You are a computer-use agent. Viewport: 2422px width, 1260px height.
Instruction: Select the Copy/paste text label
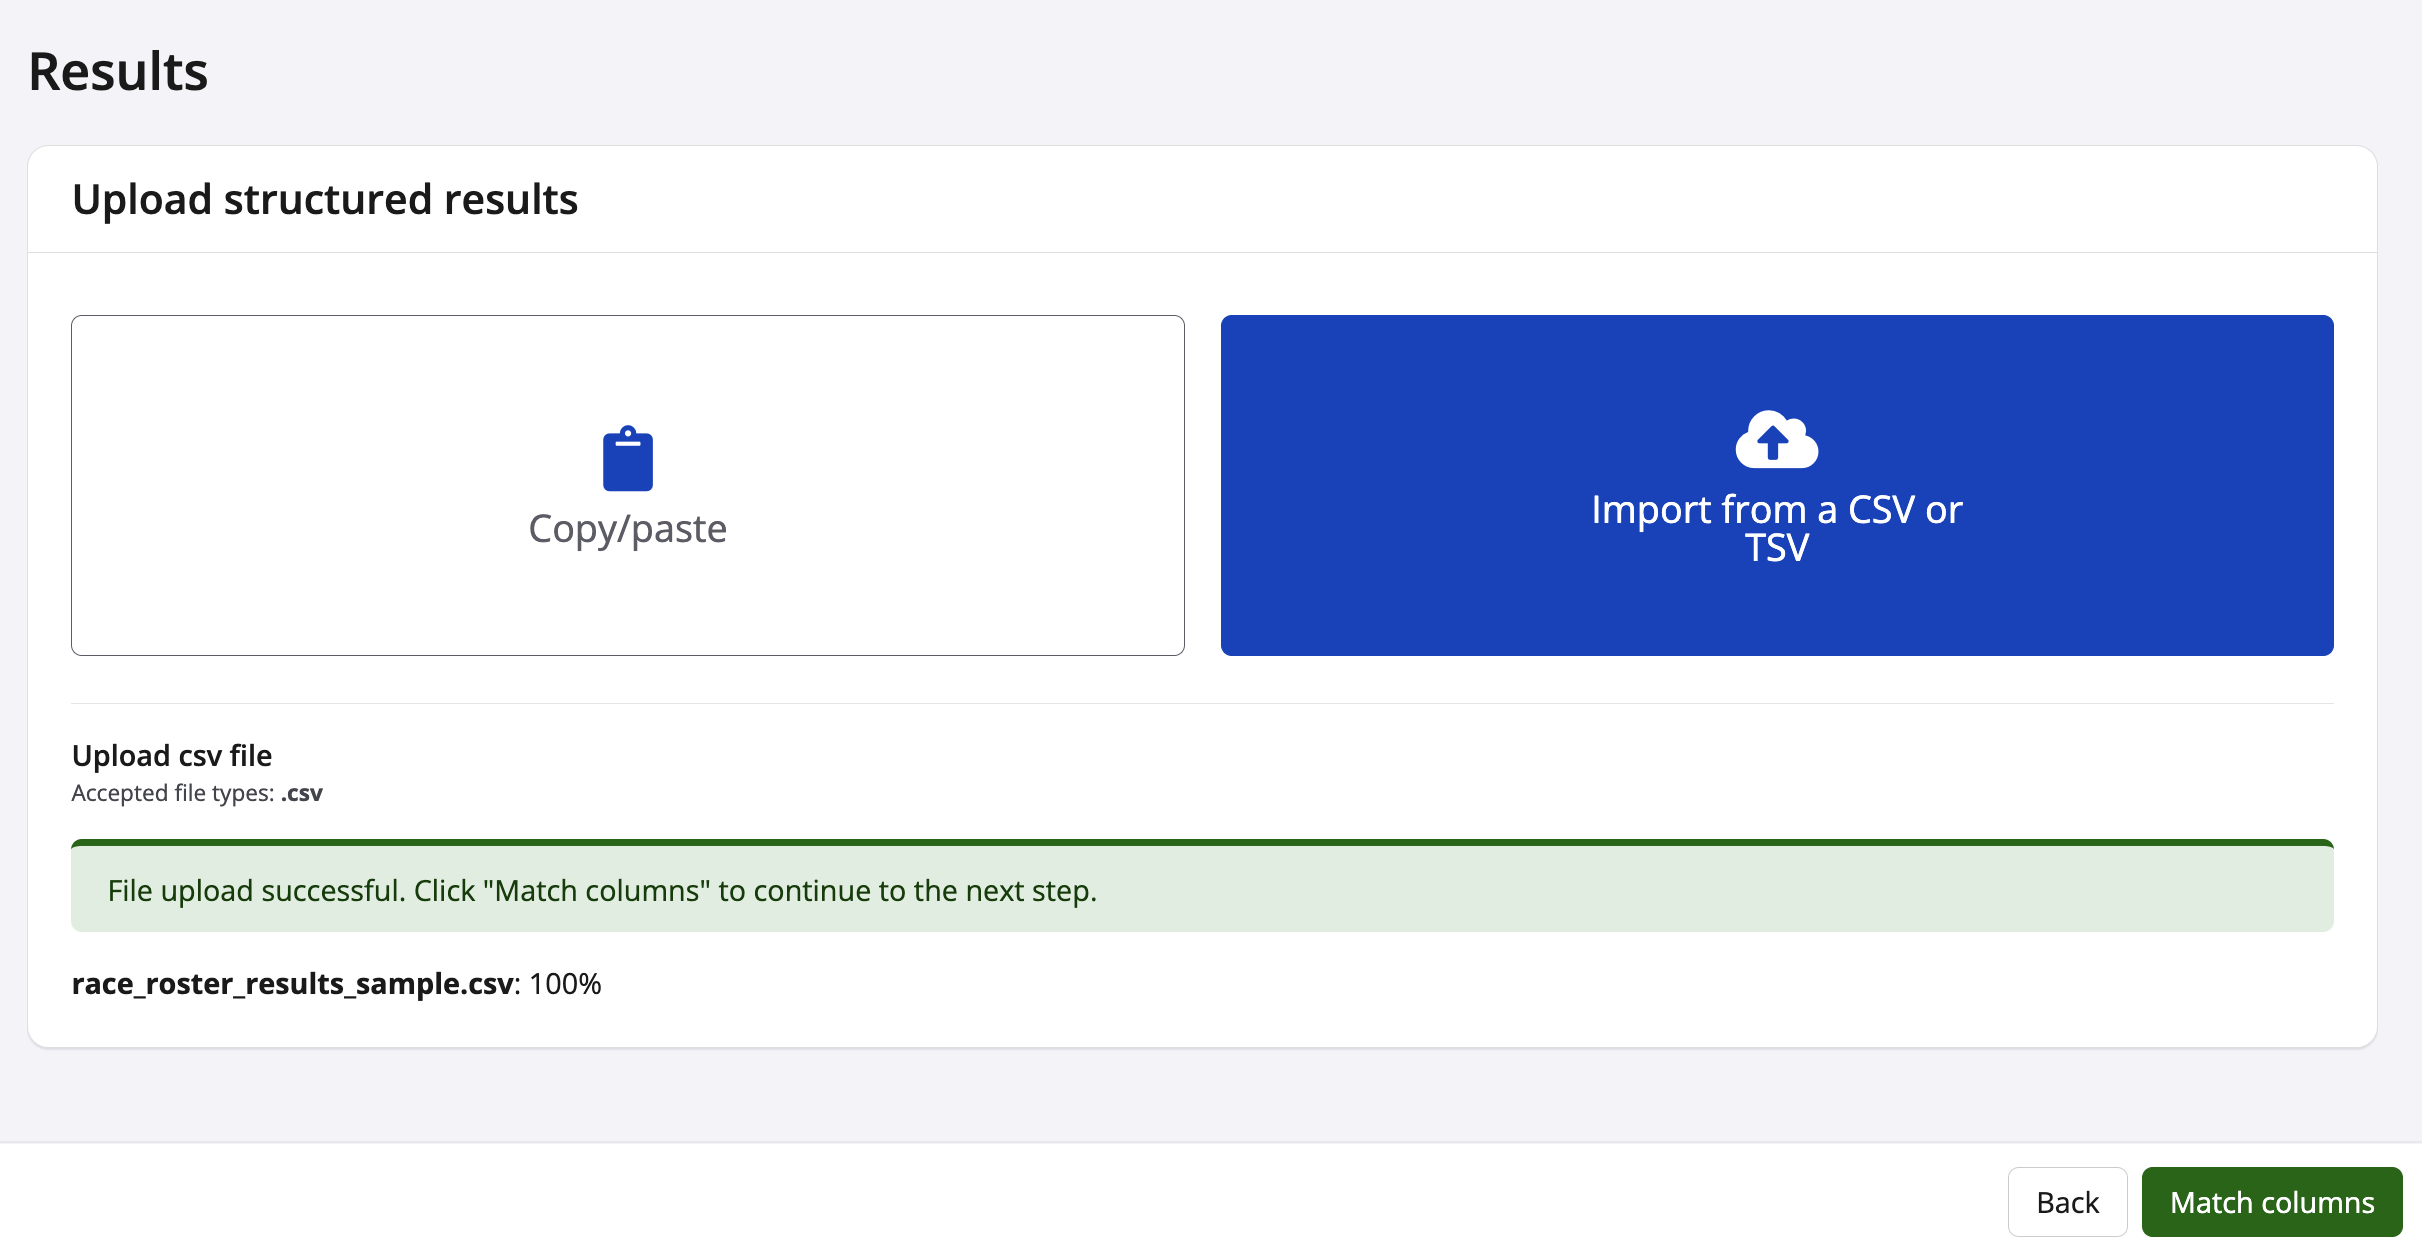627,529
